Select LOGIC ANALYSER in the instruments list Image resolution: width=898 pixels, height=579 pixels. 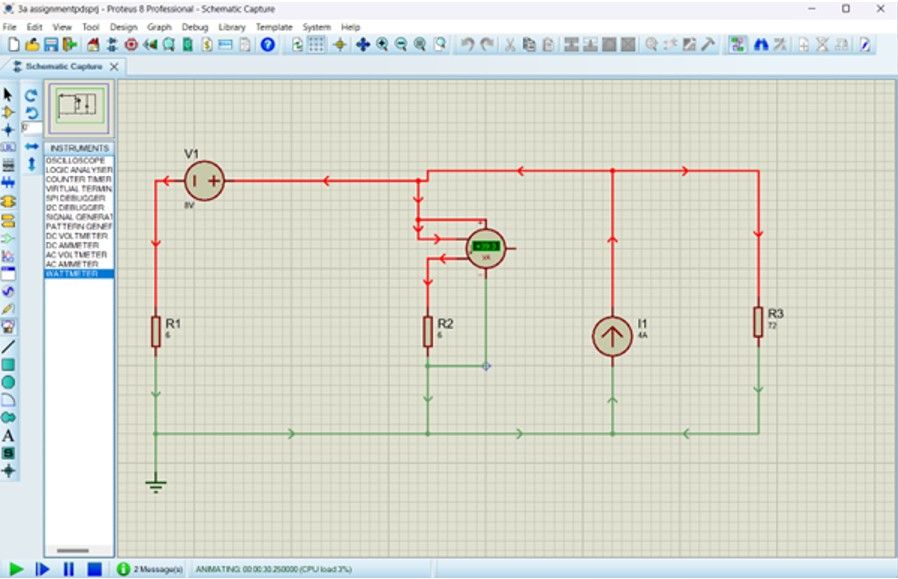(79, 170)
